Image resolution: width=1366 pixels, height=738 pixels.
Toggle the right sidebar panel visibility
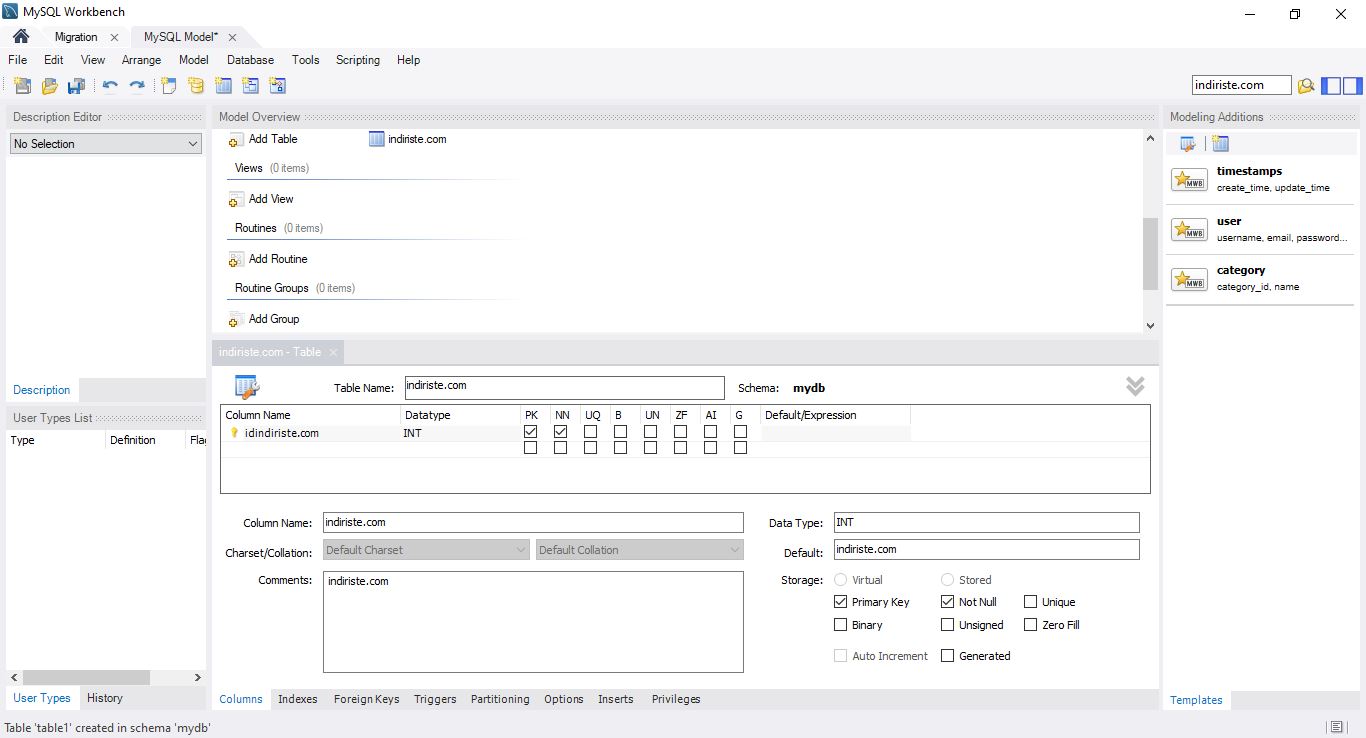point(1353,86)
